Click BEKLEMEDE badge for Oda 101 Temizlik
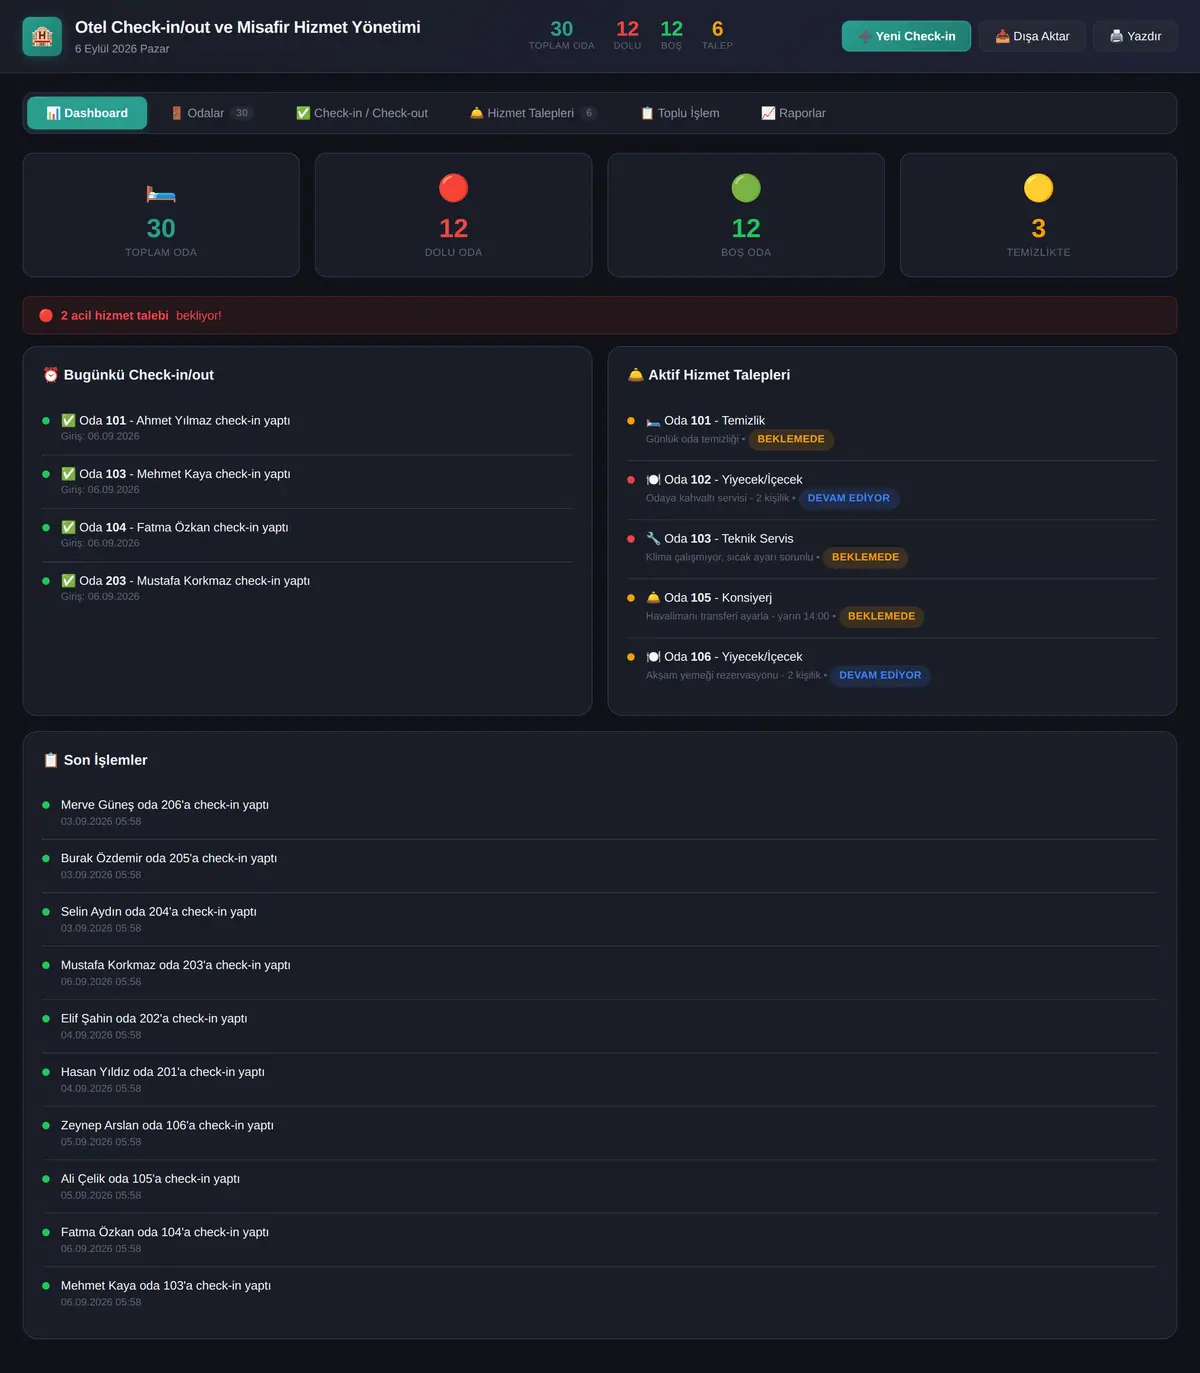This screenshot has height=1373, width=1200. tap(791, 439)
